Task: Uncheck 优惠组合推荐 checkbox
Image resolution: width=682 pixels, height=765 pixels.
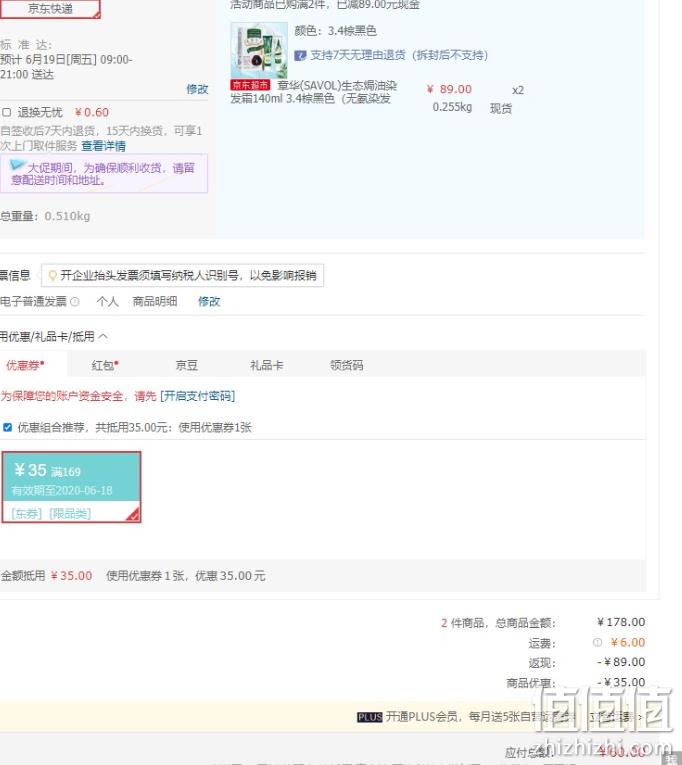Action: coord(7,427)
